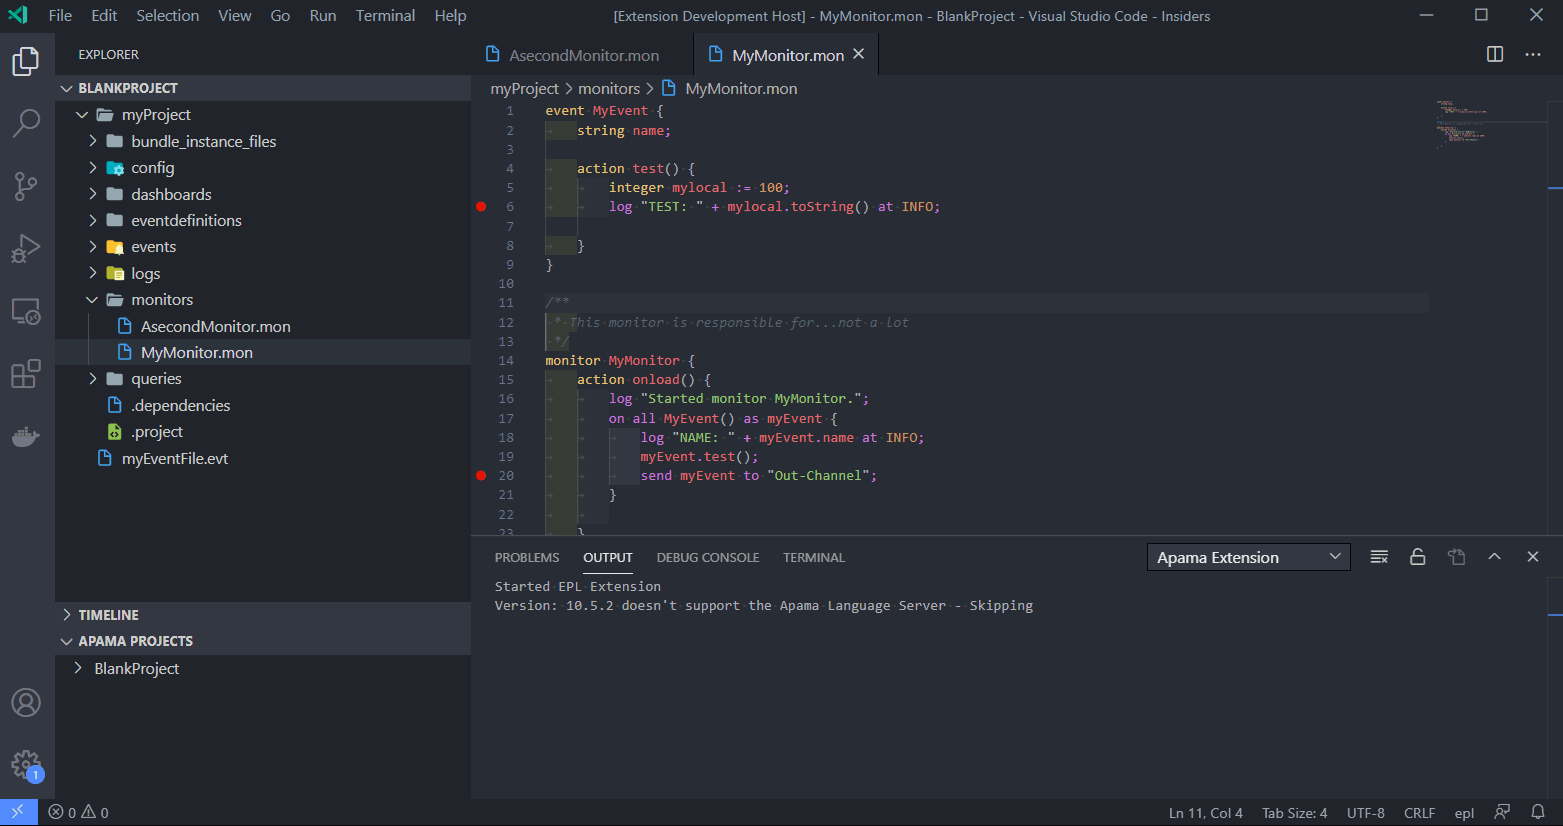This screenshot has width=1563, height=826.
Task: Open the Help menu
Action: [450, 16]
